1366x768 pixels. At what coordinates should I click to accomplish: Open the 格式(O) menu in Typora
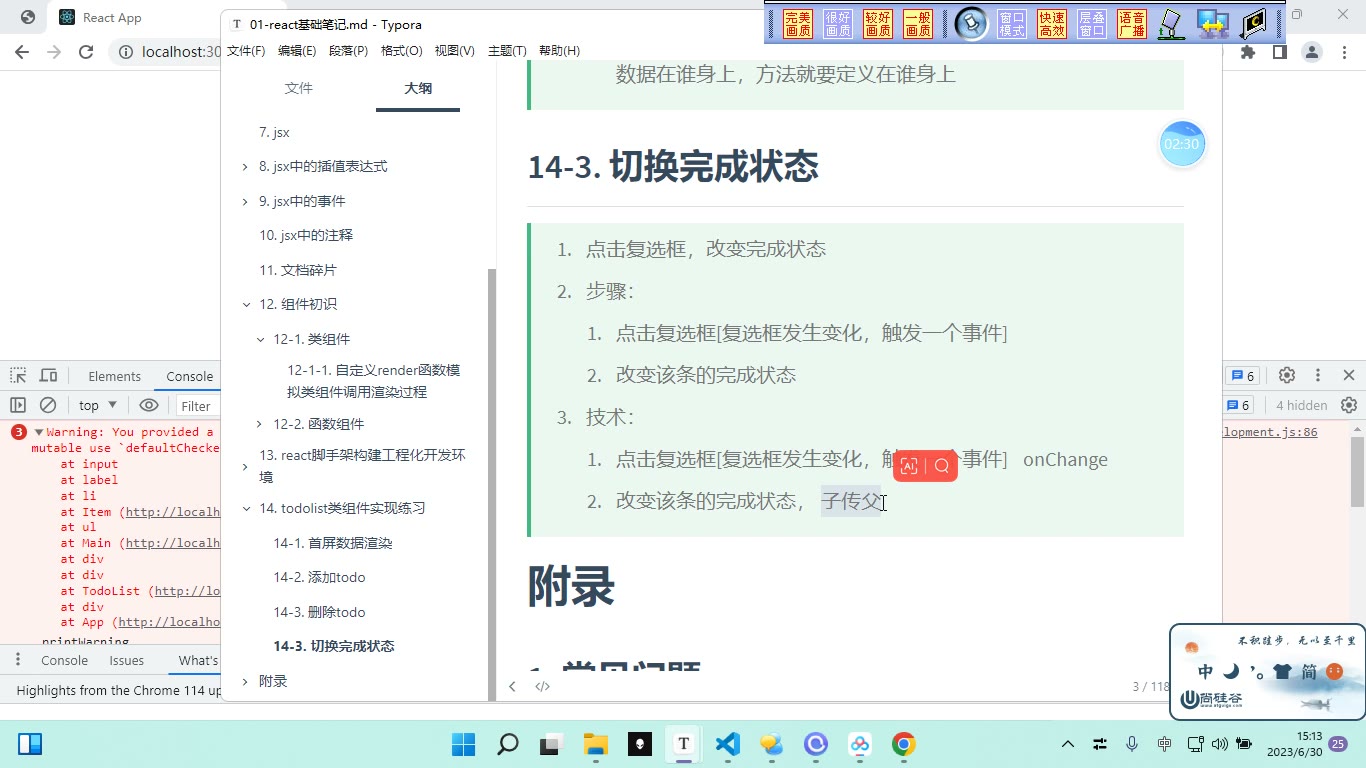click(401, 51)
